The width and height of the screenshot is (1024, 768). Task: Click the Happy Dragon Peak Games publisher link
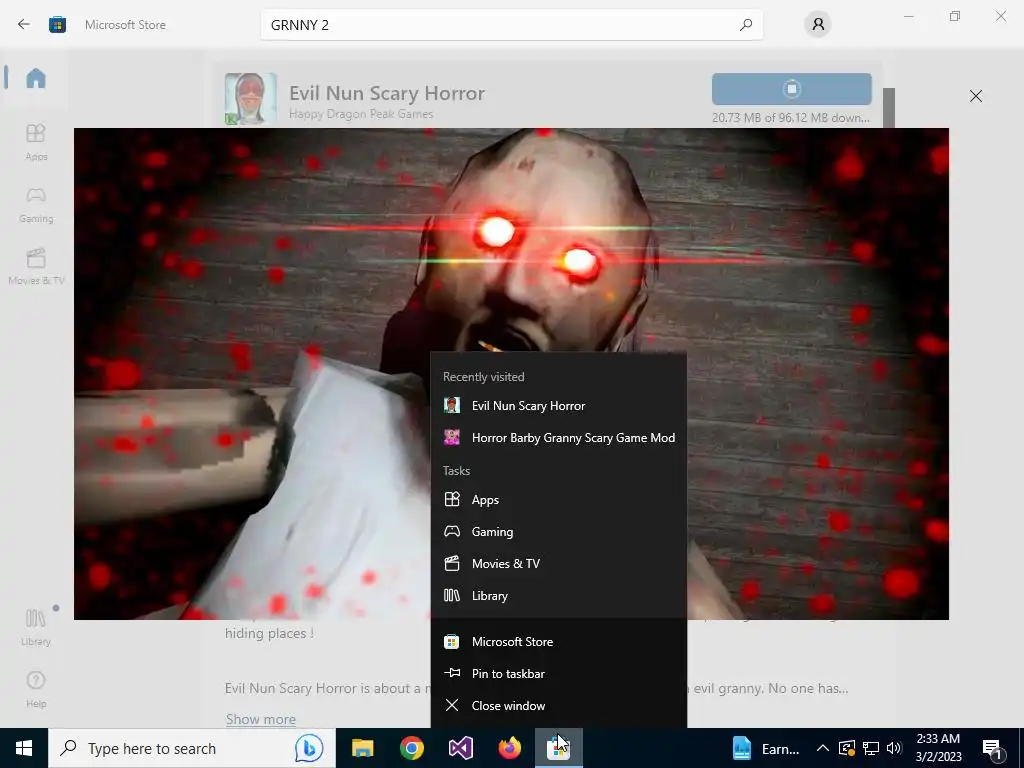pyautogui.click(x=361, y=114)
